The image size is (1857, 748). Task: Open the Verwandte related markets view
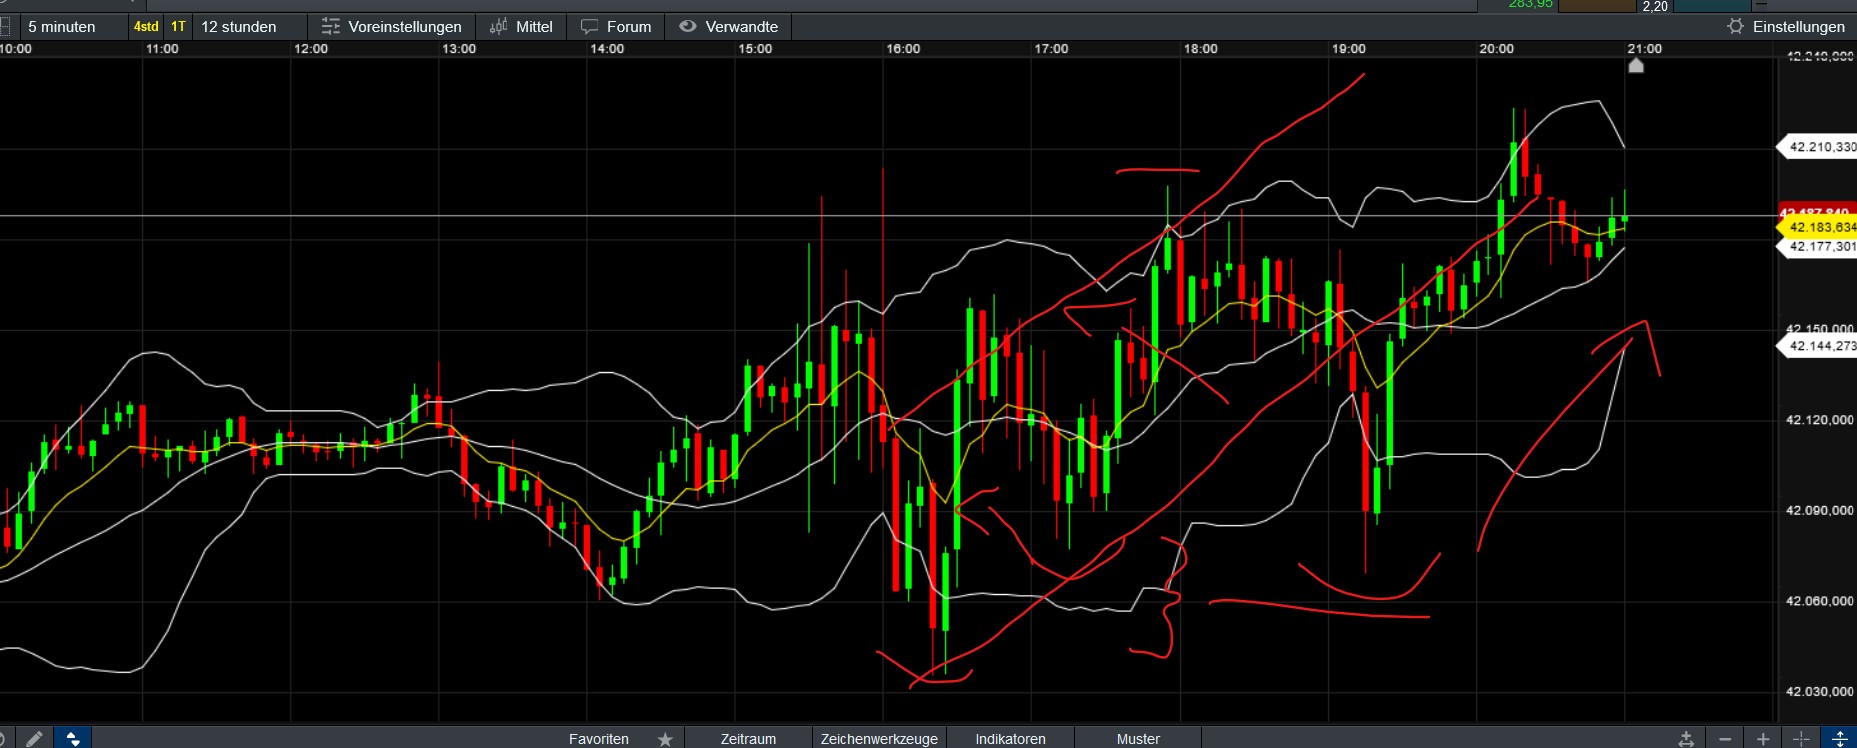click(728, 27)
